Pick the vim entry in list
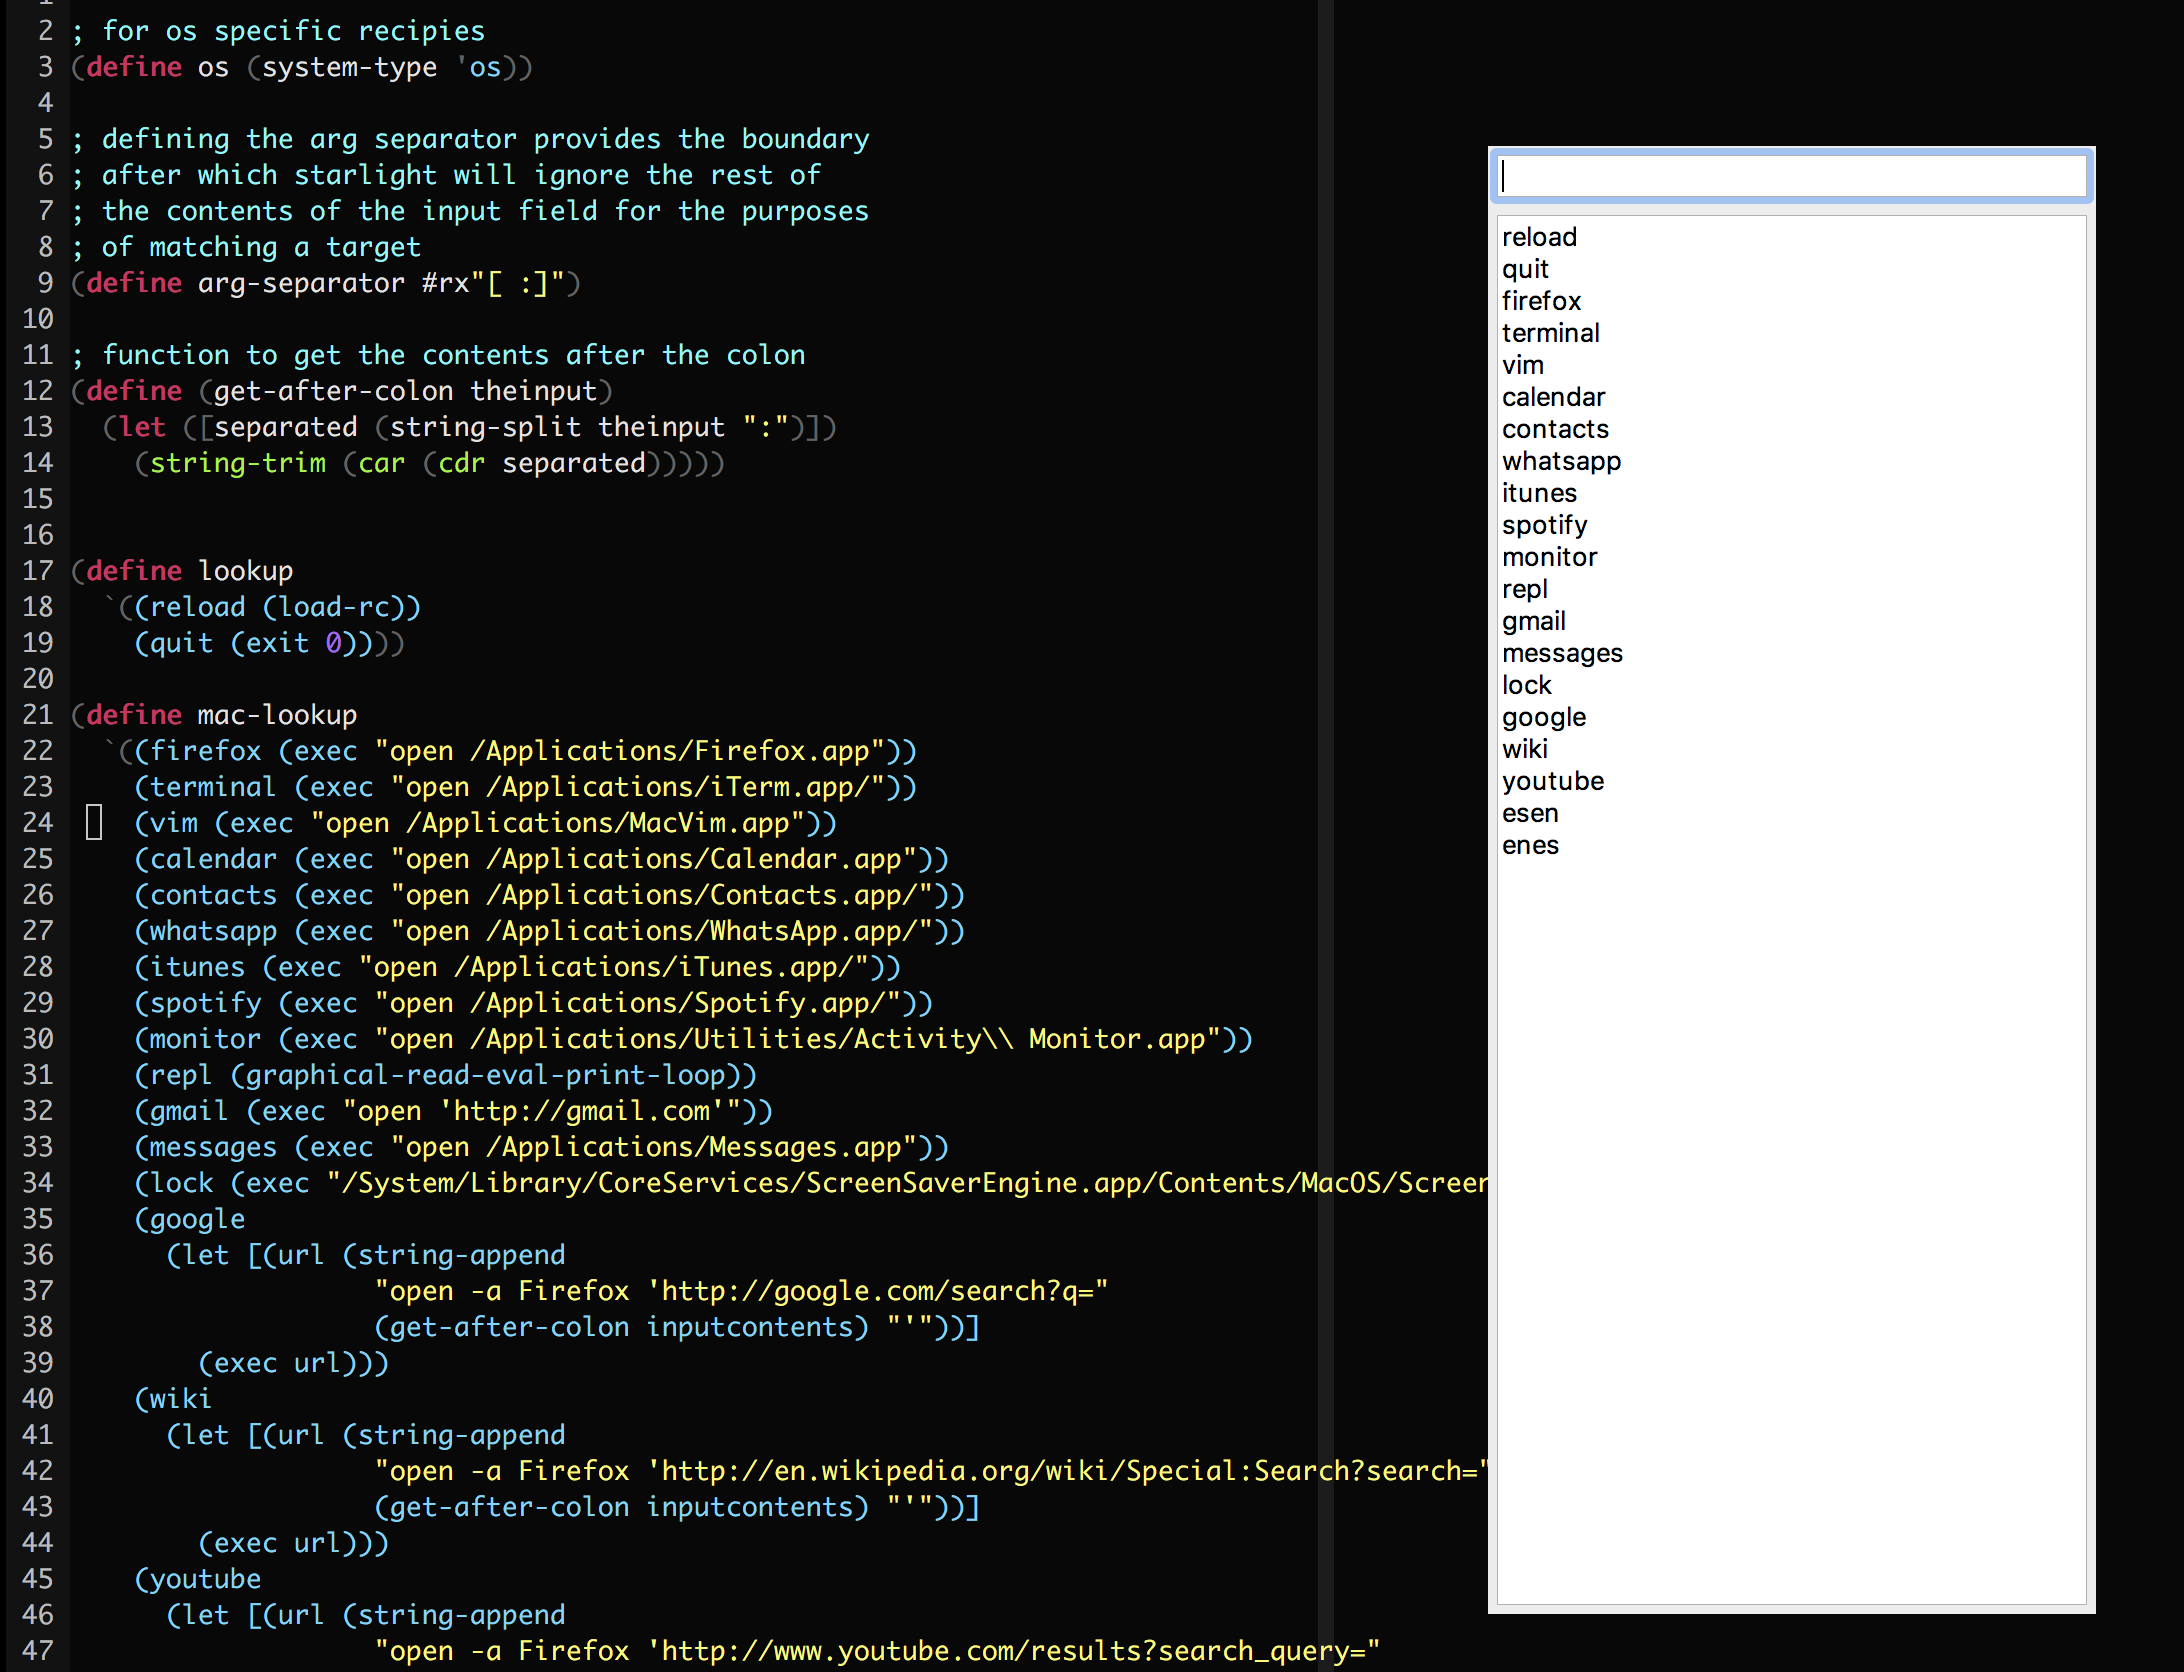Screen dimensions: 2184x1672 (1523, 365)
